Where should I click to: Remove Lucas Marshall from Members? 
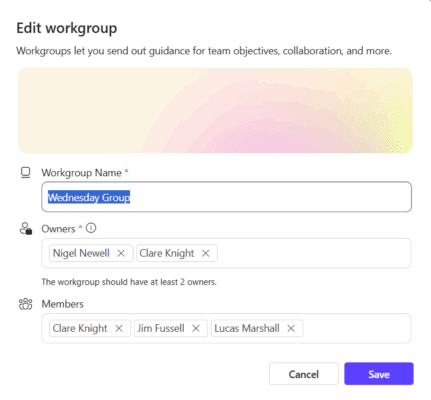click(x=291, y=328)
